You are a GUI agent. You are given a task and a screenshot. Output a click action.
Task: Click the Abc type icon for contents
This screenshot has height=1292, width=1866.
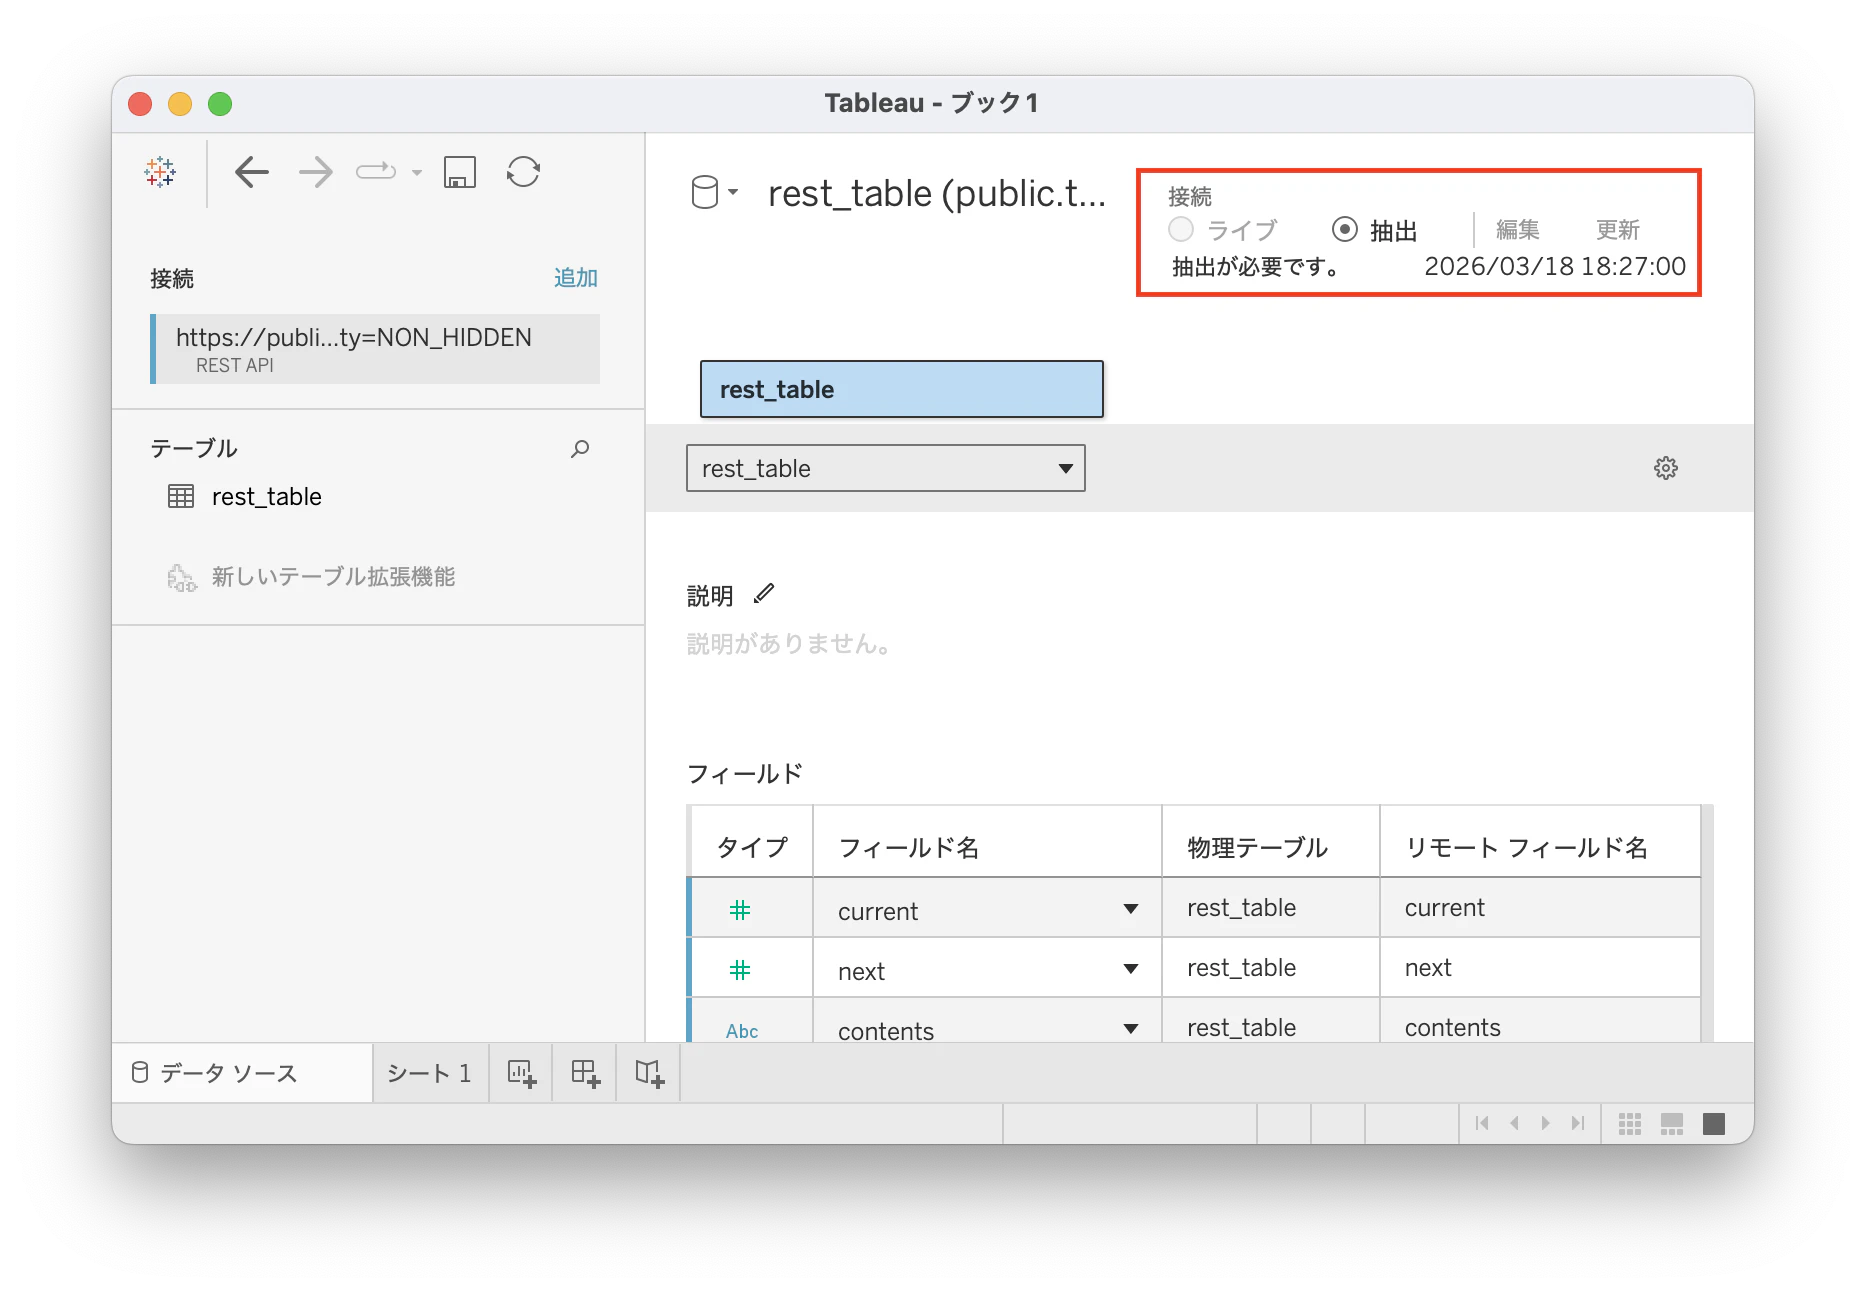pyautogui.click(x=742, y=1031)
